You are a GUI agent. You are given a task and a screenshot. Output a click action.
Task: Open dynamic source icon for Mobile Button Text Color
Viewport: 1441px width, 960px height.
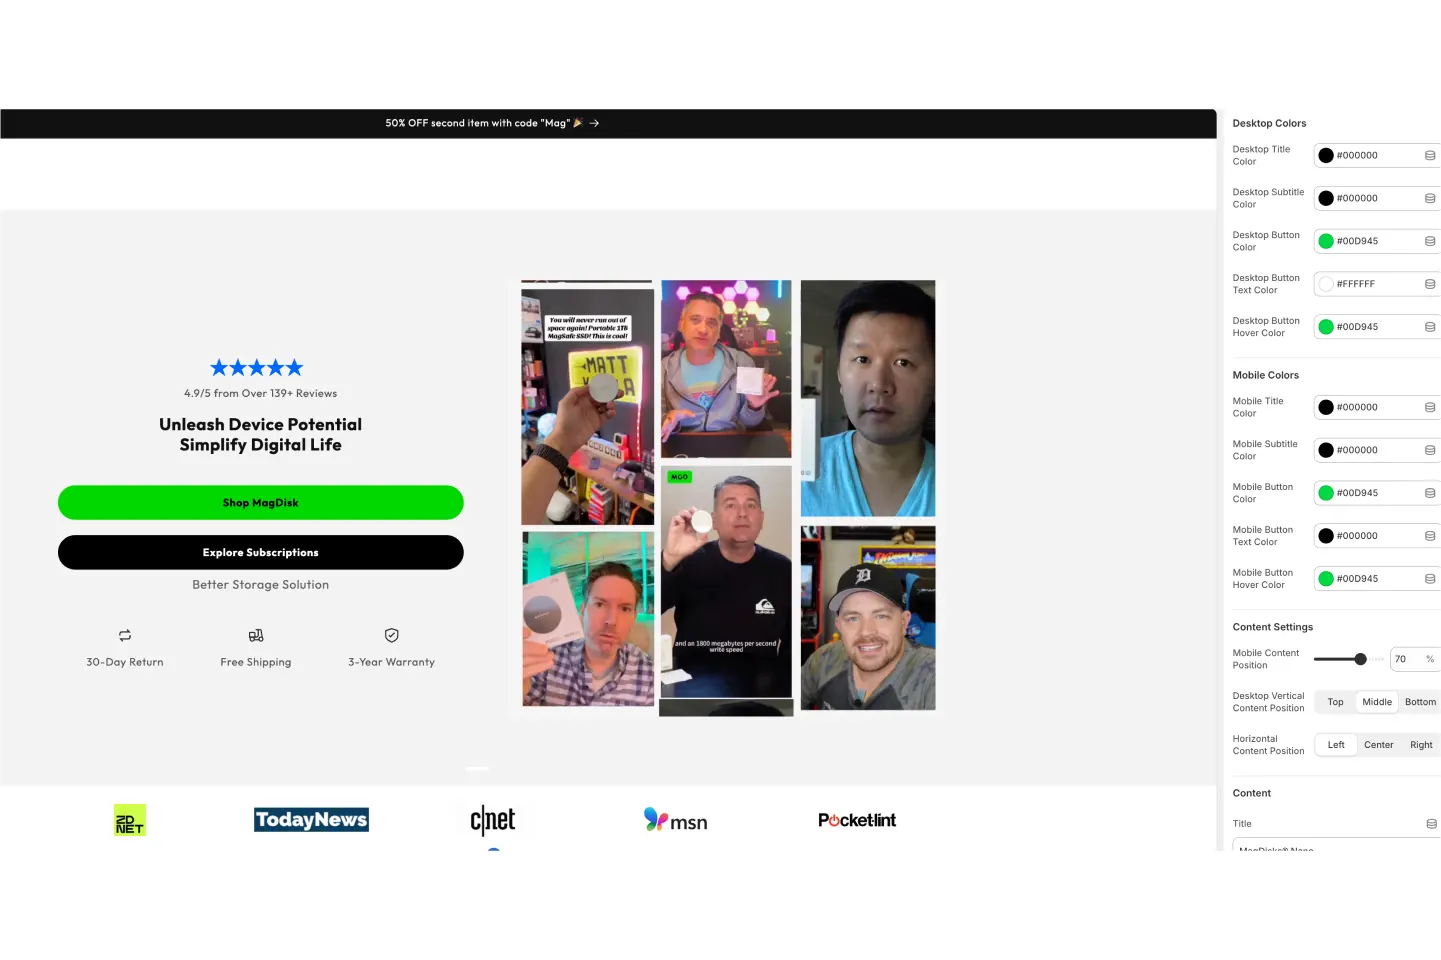point(1430,536)
